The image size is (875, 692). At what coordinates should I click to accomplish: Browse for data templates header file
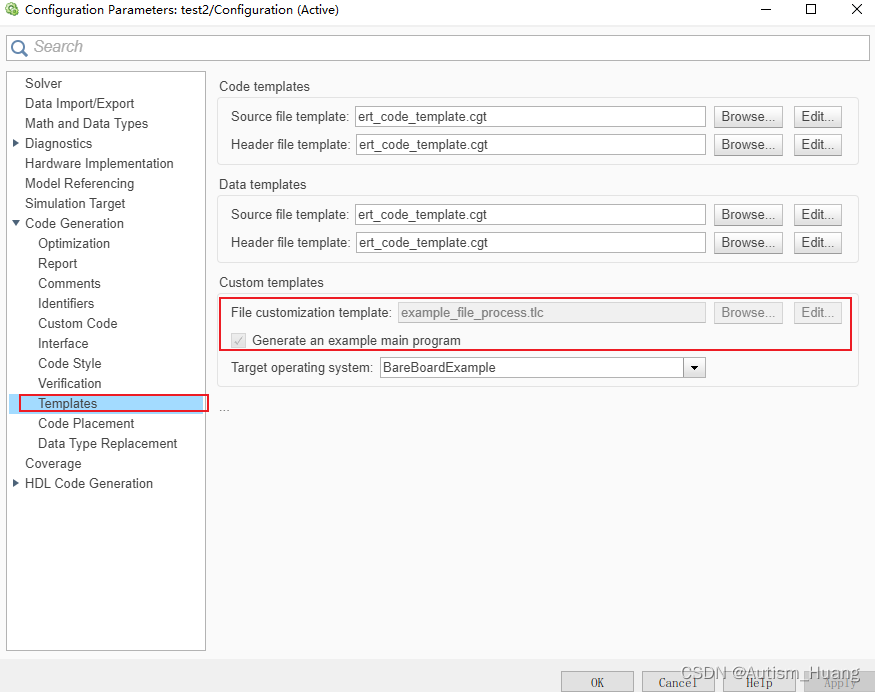click(748, 243)
